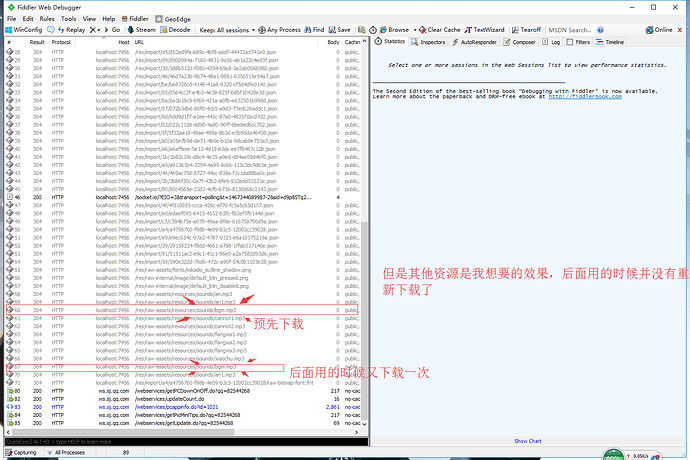Viewport: 690px width, 460px height.
Task: Sort sessions by Host column header
Action: [103, 42]
